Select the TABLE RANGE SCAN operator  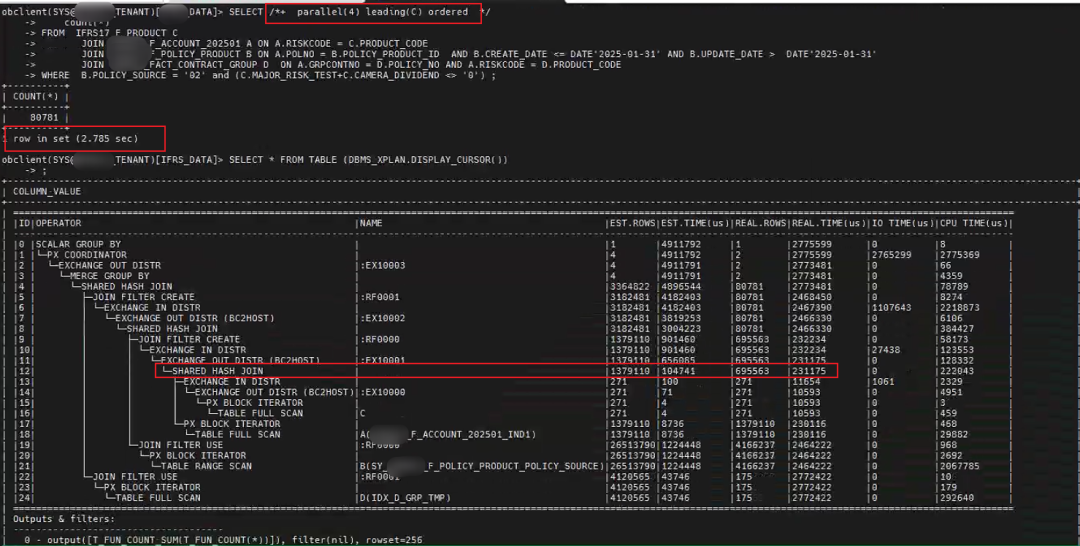pyautogui.click(x=206, y=466)
